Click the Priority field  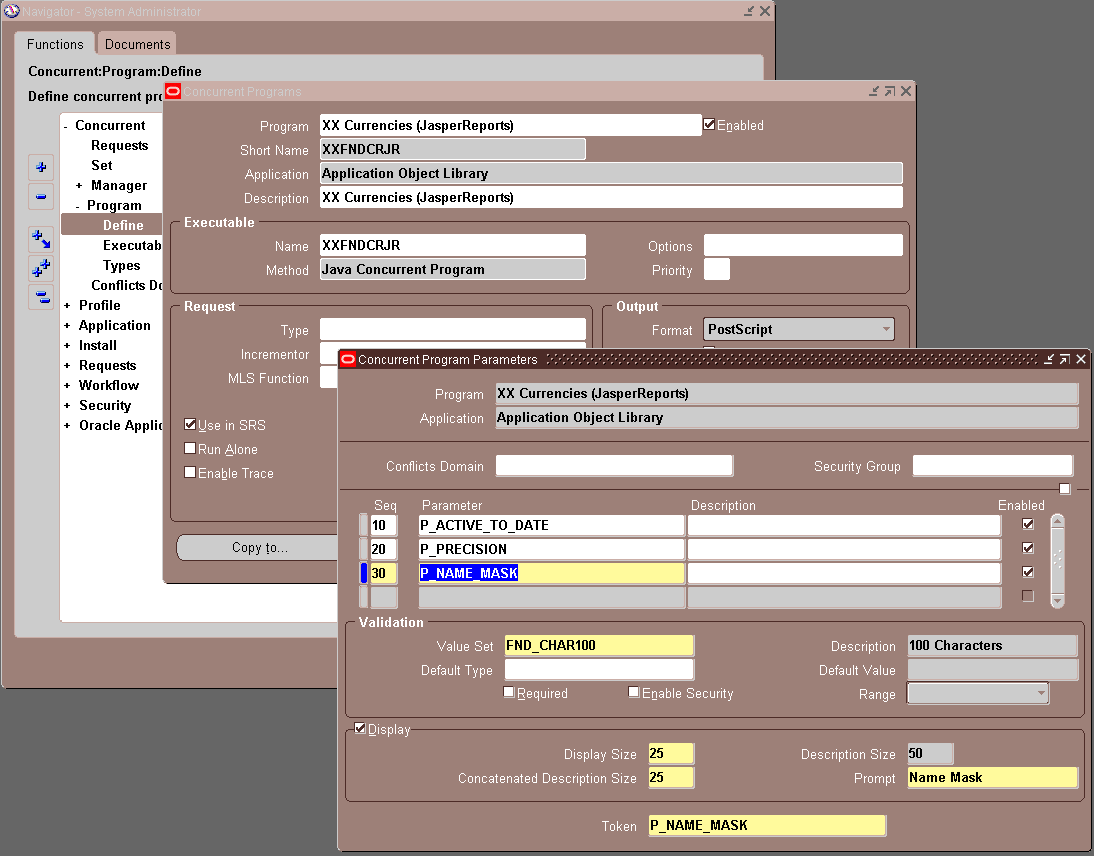(717, 269)
